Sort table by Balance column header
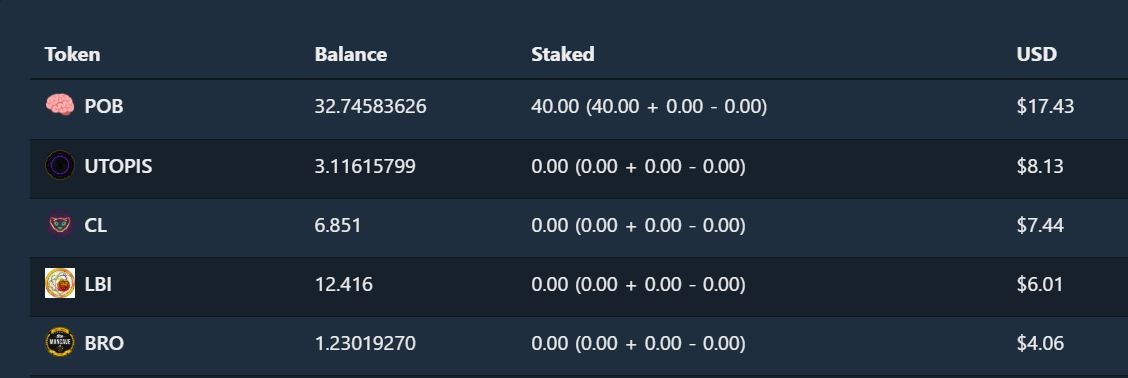The height and width of the screenshot is (378, 1128). tap(350, 54)
